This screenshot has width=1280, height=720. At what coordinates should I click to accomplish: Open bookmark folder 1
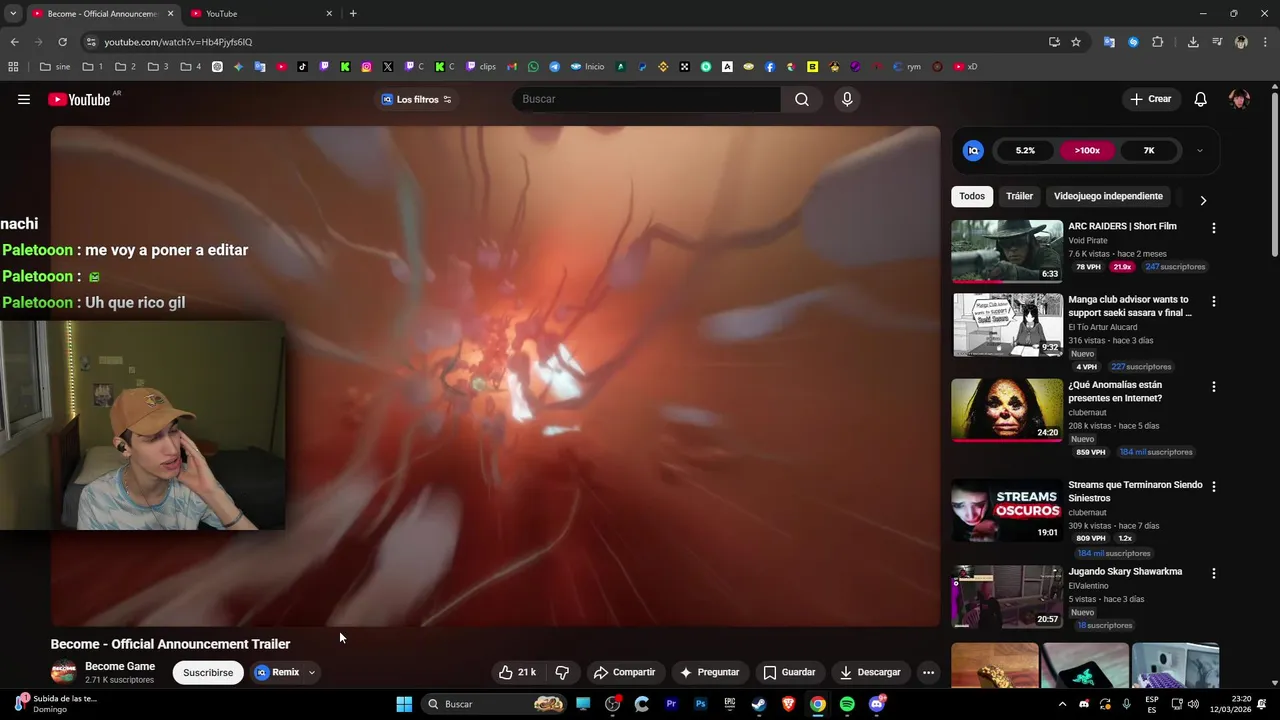(93, 67)
